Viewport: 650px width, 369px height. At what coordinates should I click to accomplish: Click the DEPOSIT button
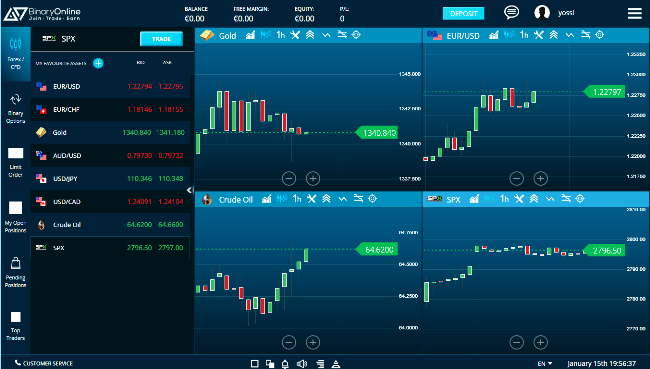pos(463,13)
